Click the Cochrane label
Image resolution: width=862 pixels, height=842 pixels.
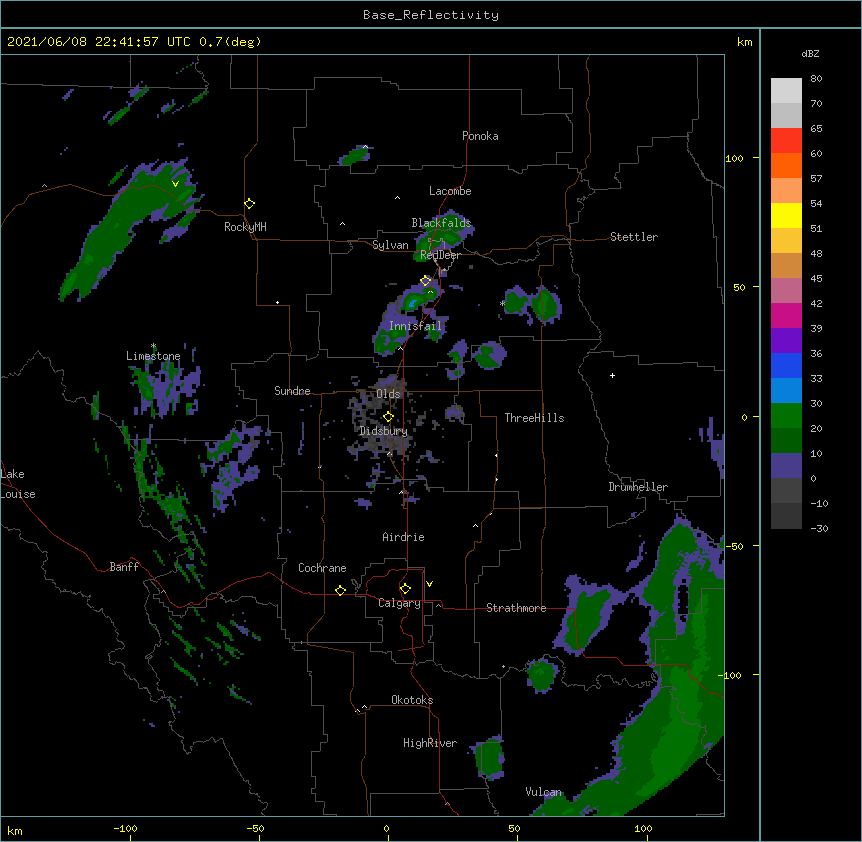[322, 568]
